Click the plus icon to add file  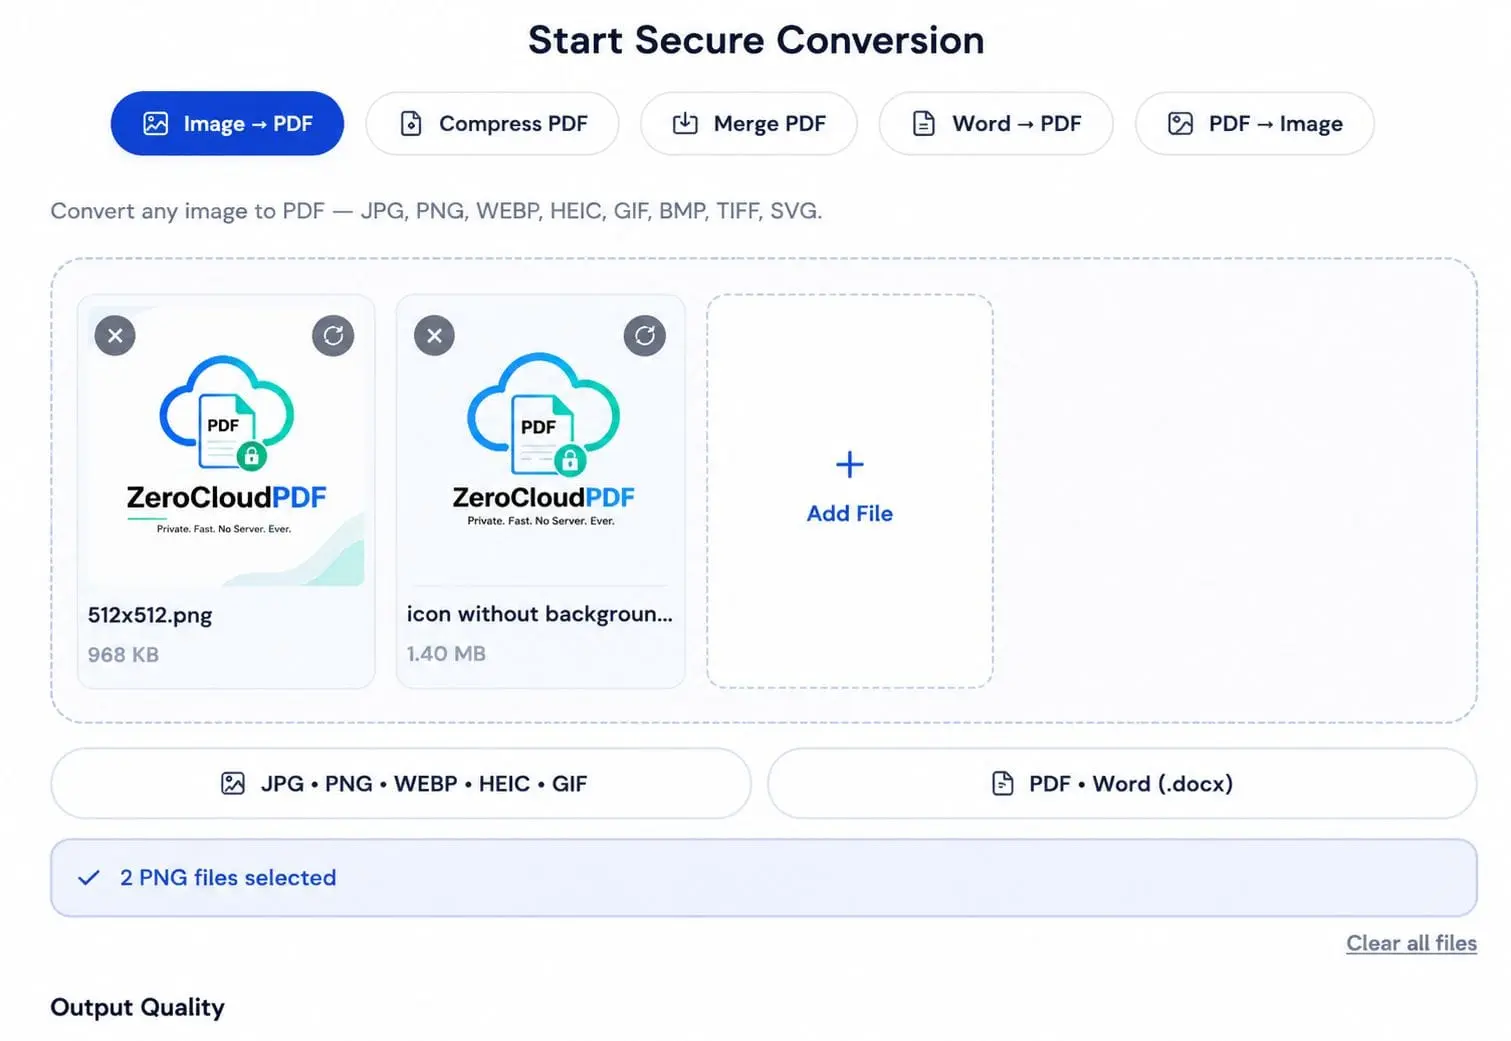[850, 464]
